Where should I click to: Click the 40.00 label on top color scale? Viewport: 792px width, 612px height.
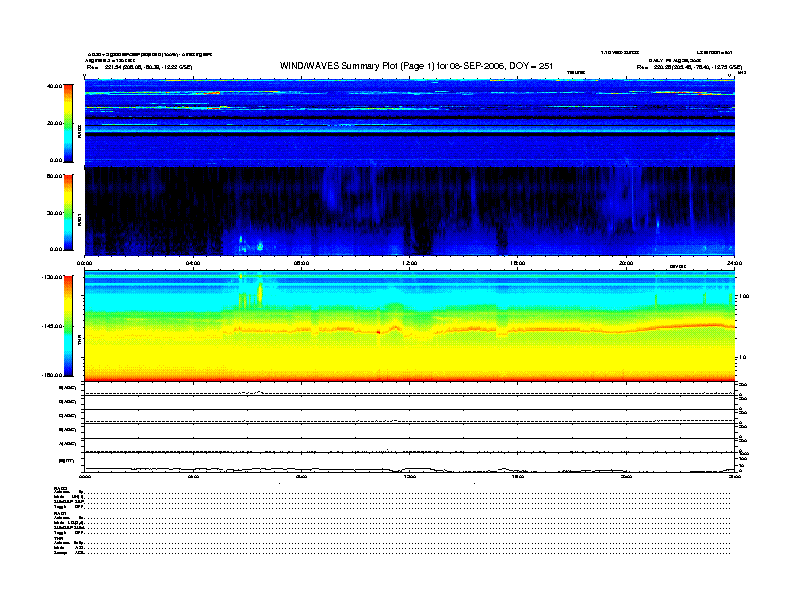tap(55, 86)
